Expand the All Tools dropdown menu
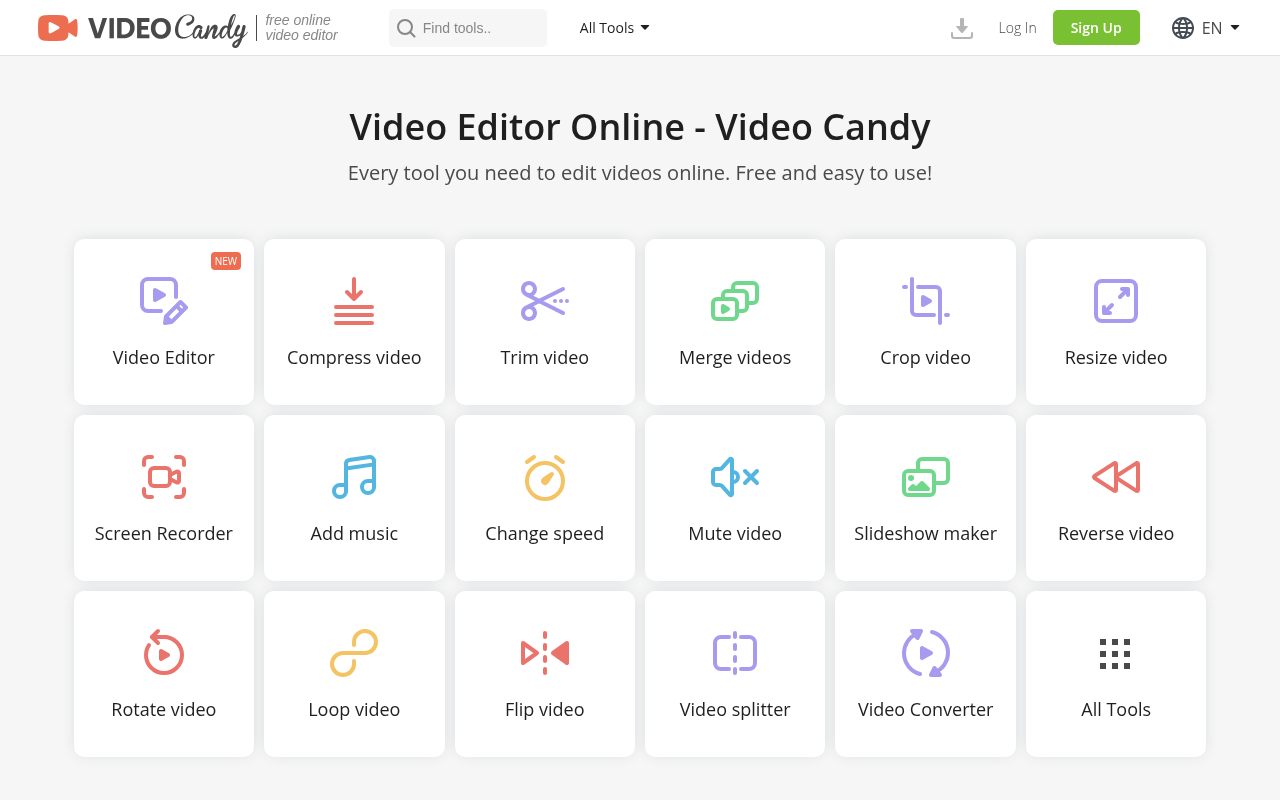Viewport: 1280px width, 800px height. click(613, 27)
